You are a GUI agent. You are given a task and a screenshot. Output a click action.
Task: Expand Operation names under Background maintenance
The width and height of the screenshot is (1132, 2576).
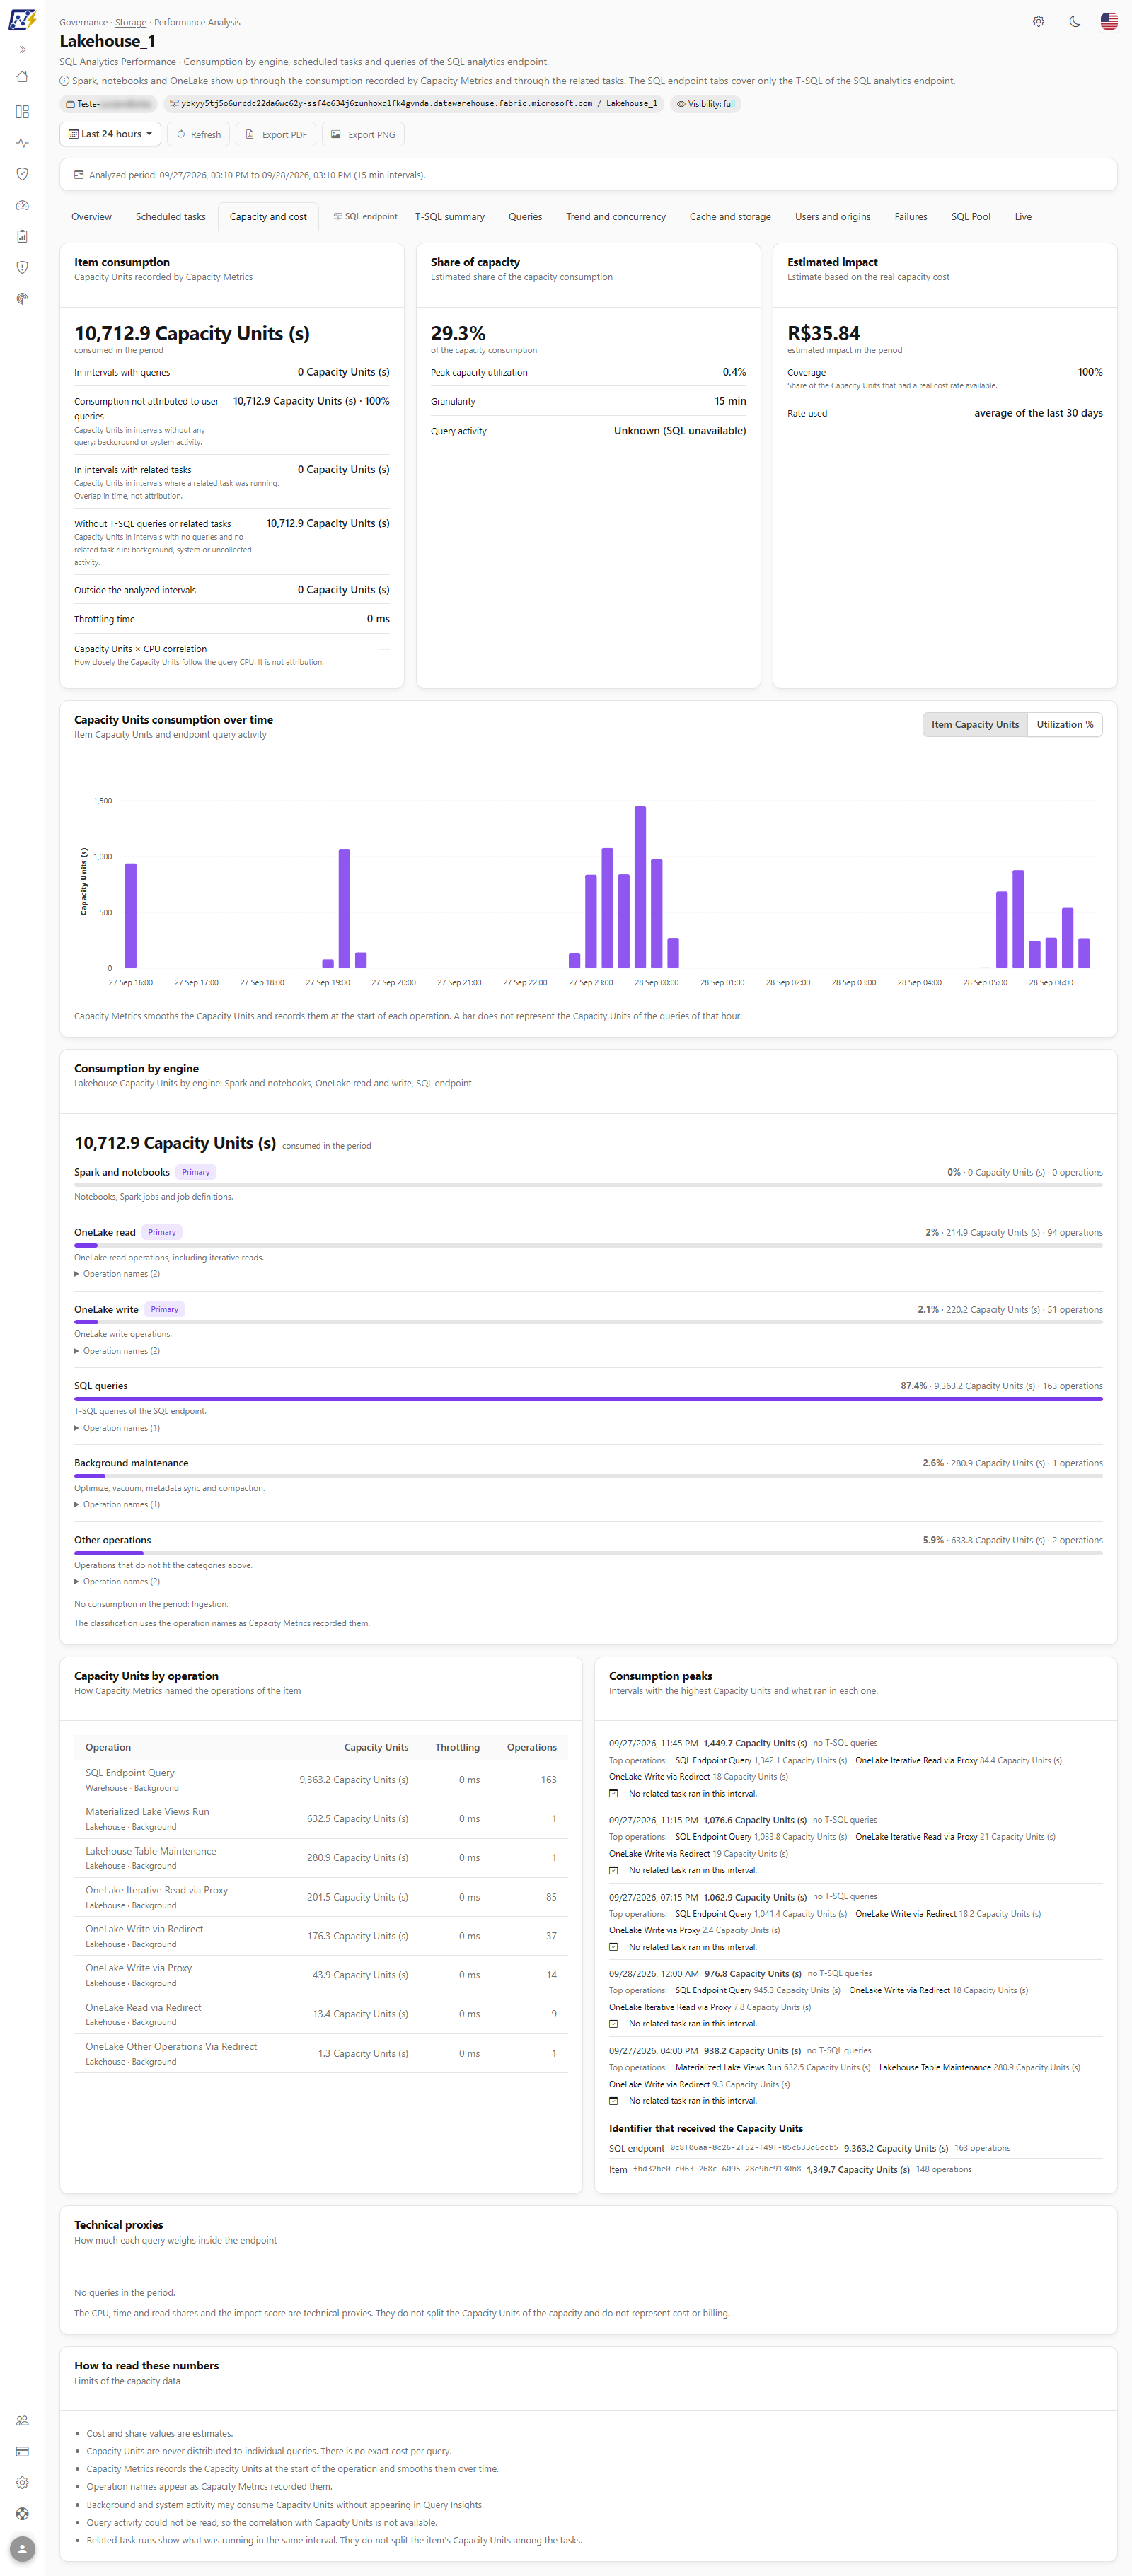click(x=117, y=1503)
